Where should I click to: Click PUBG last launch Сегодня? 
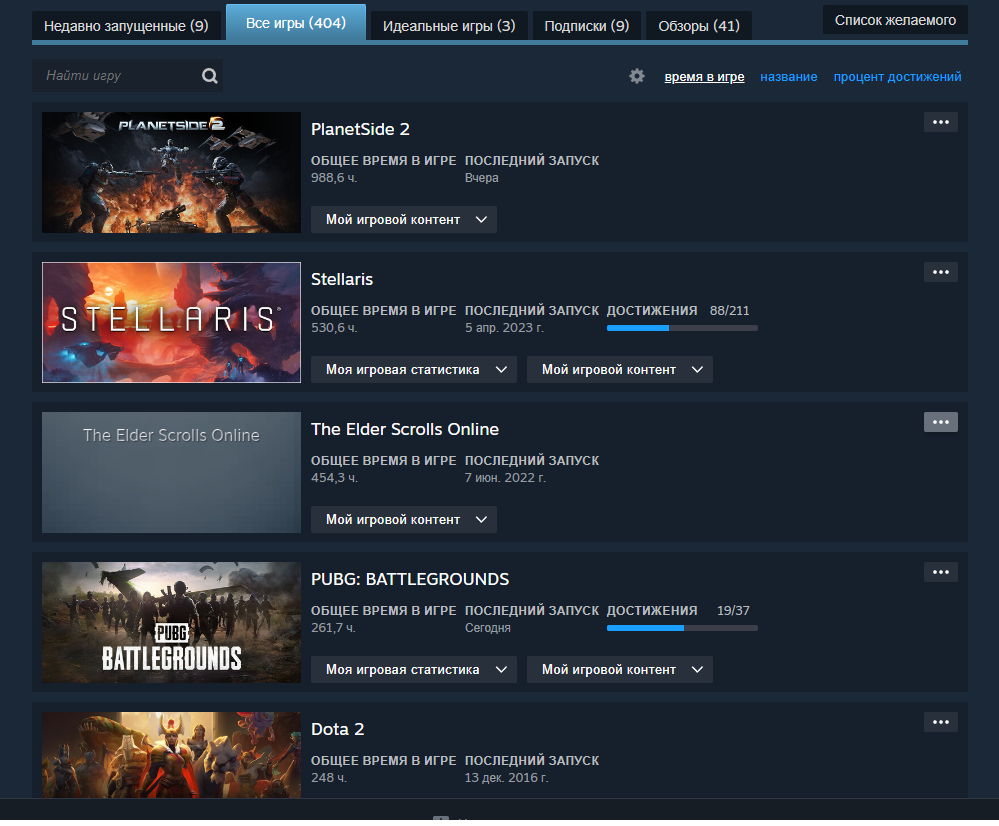(487, 628)
